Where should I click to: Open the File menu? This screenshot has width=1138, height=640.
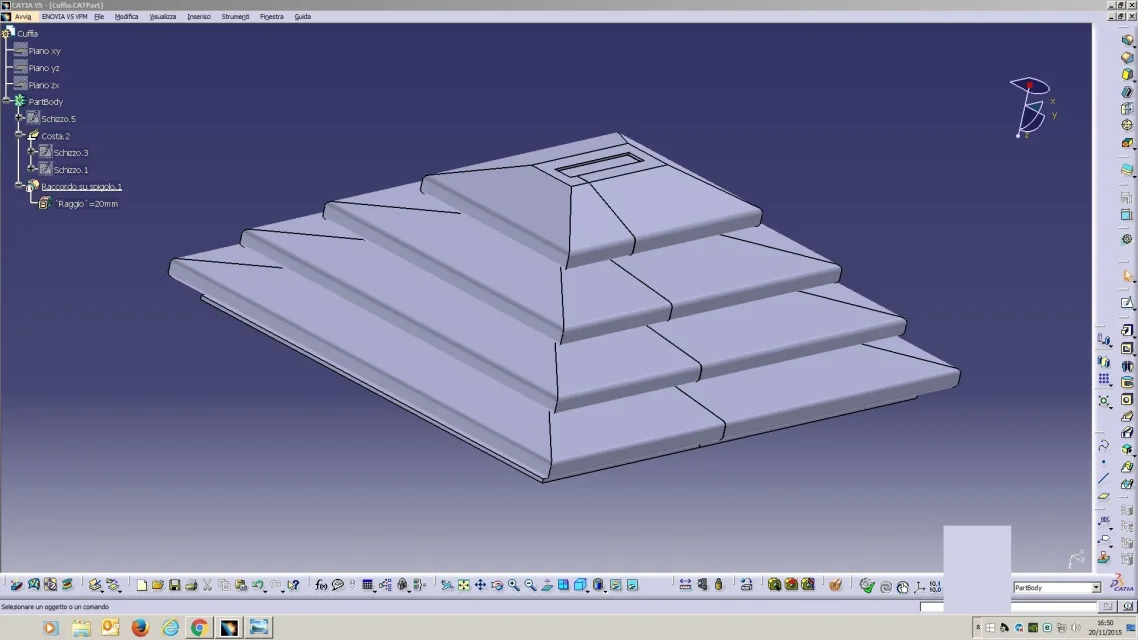[x=99, y=17]
